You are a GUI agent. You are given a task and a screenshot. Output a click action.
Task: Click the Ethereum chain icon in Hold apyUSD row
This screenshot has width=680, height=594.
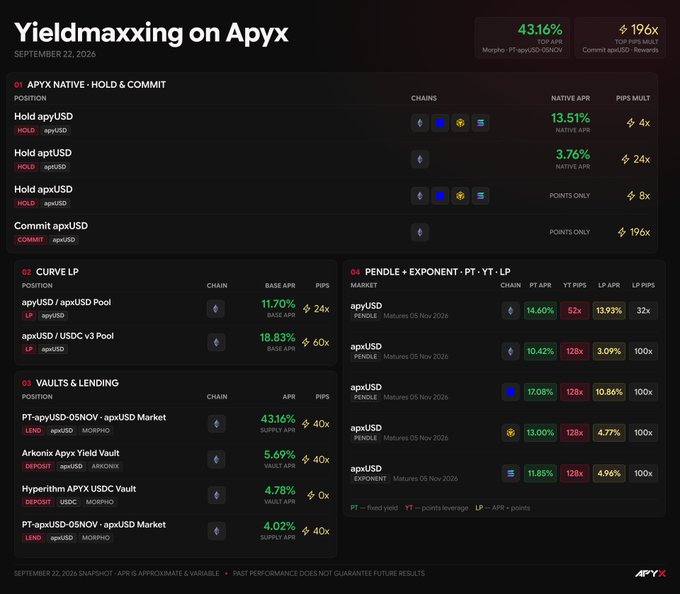[420, 123]
